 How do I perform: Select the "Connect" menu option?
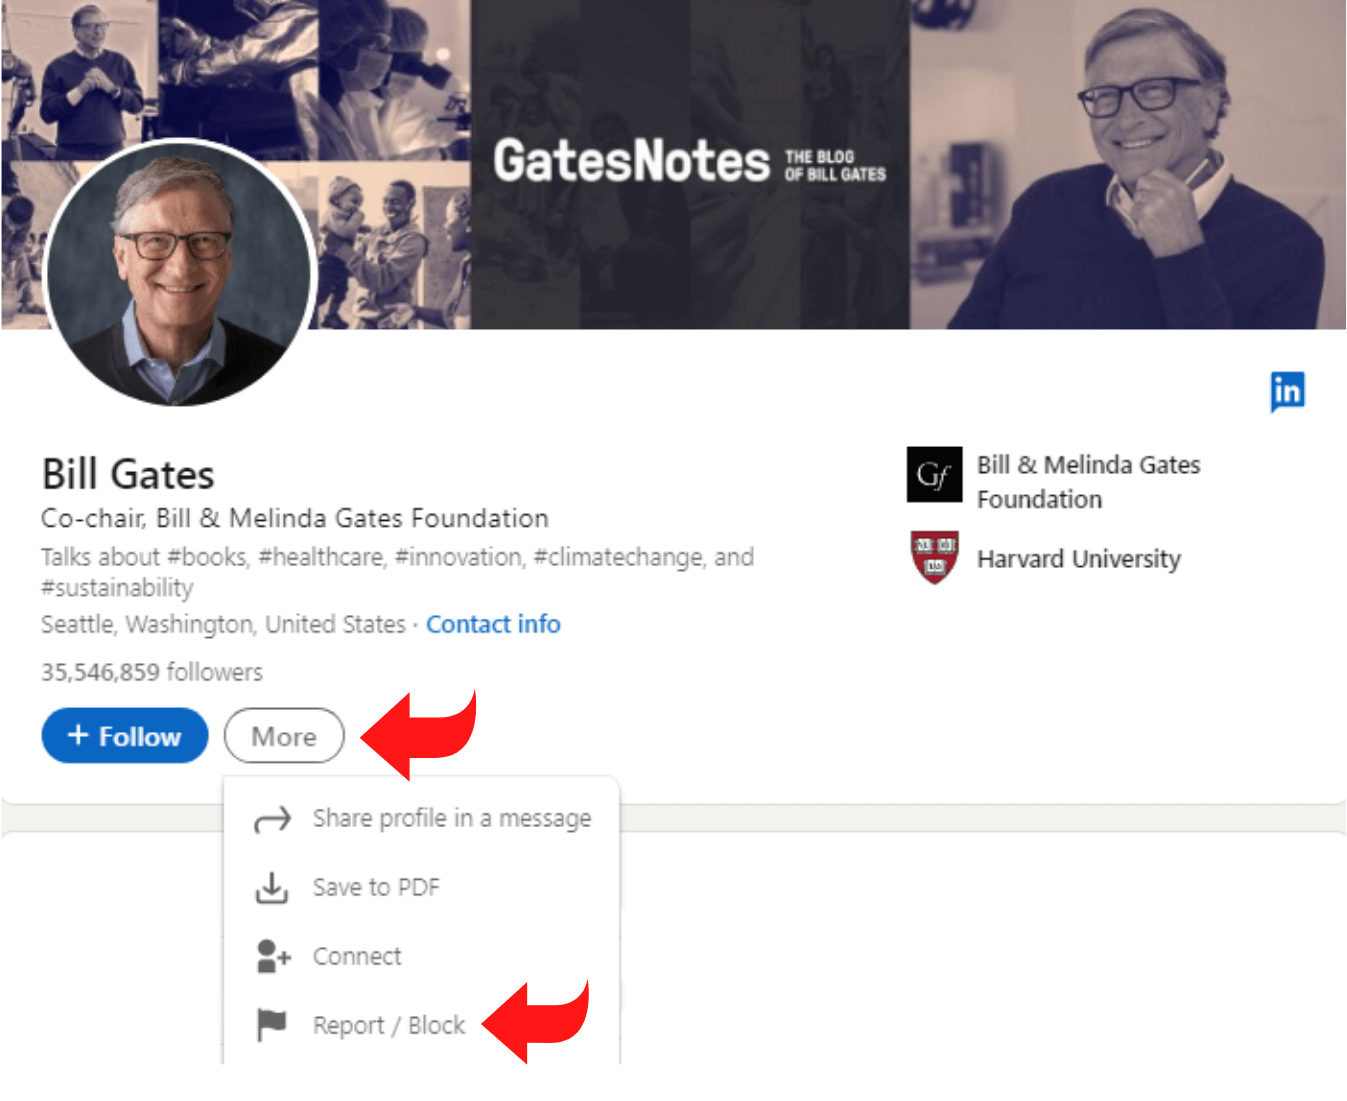click(x=357, y=957)
